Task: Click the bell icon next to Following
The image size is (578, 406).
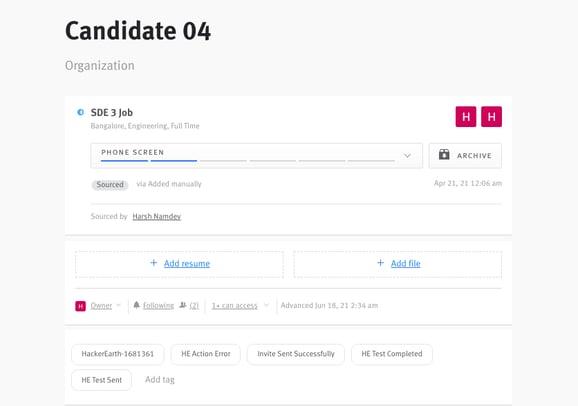Action: [136, 305]
